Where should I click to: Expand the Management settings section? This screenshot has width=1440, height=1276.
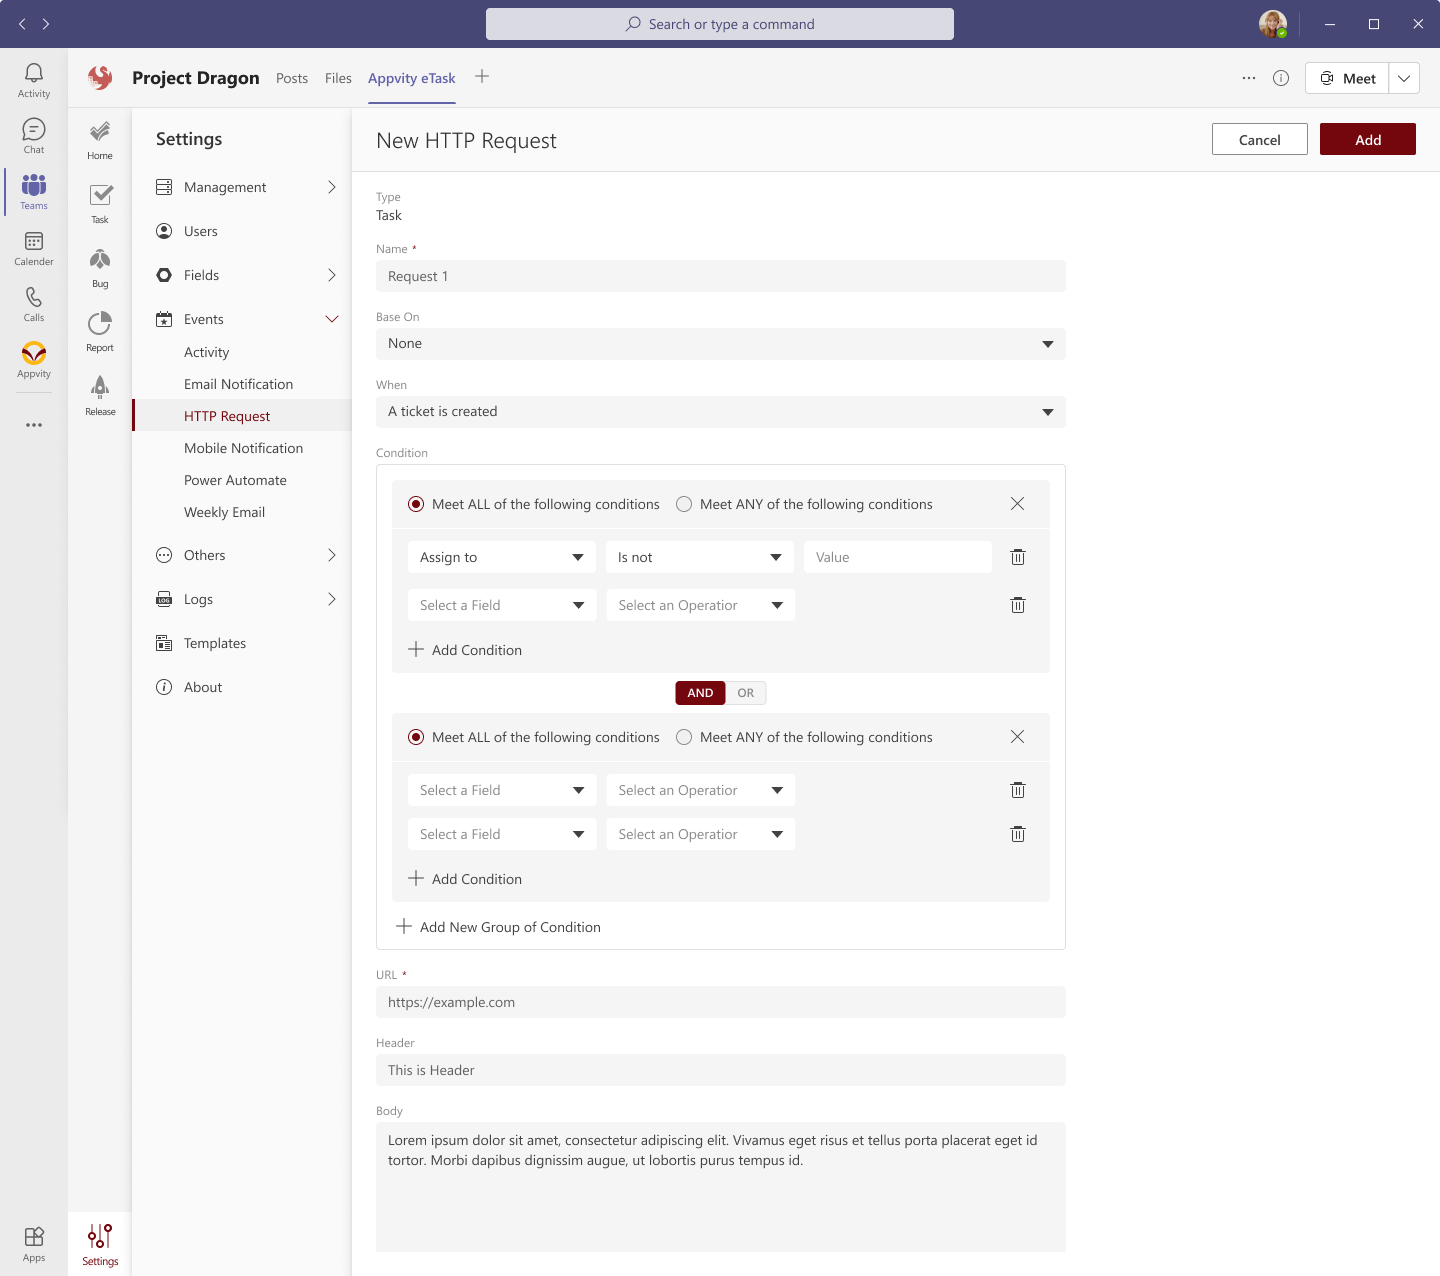[246, 187]
